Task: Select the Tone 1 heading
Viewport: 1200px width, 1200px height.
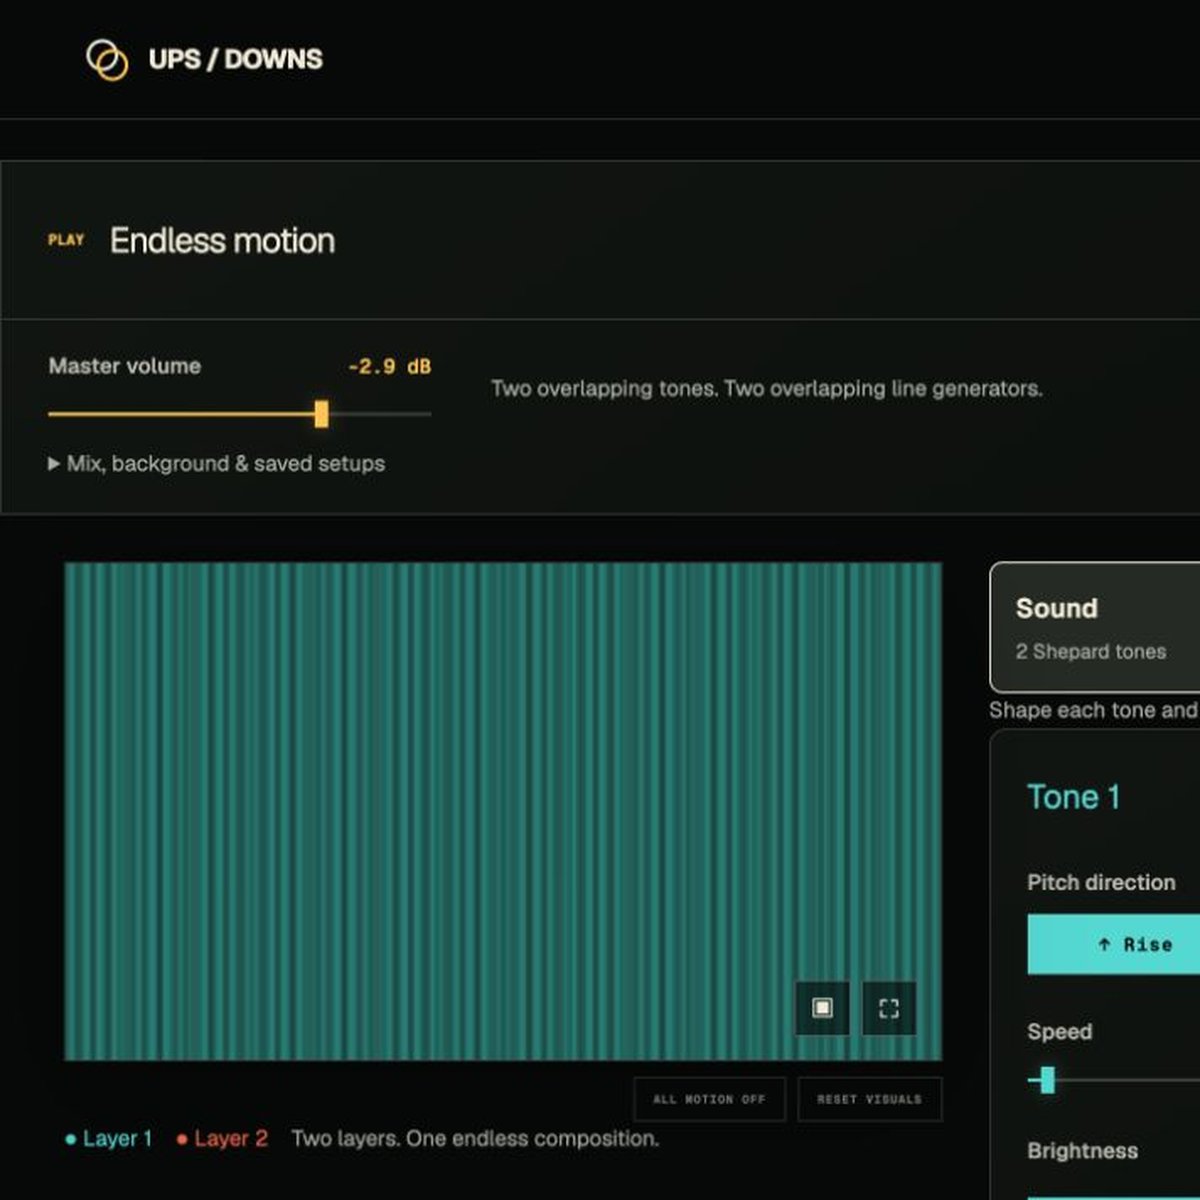Action: [1074, 797]
